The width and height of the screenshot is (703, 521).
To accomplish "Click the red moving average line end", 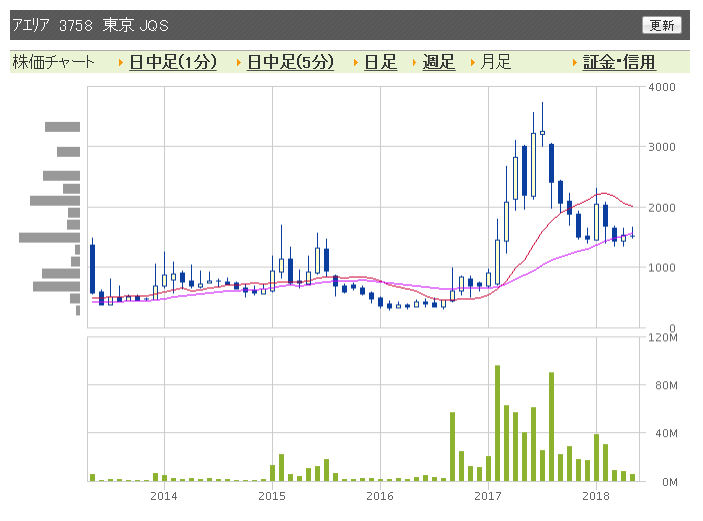I will [631, 206].
